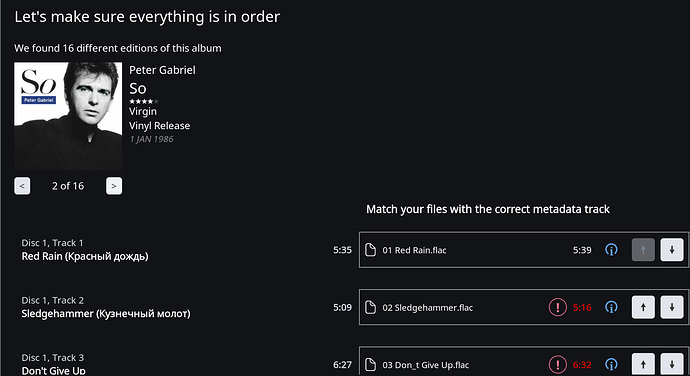690x376 pixels.
Task: Click the Don't Give Up duration warning icon
Action: pyautogui.click(x=558, y=365)
